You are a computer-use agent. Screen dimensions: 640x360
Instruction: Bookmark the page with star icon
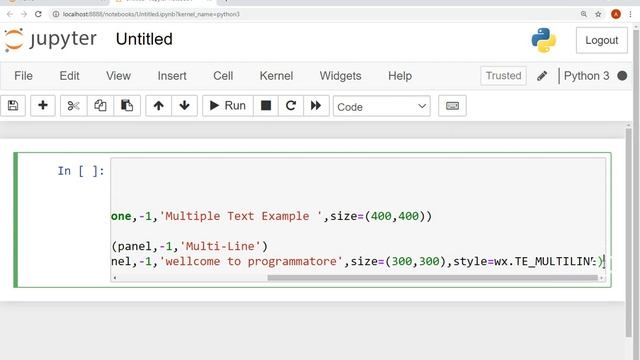click(598, 14)
